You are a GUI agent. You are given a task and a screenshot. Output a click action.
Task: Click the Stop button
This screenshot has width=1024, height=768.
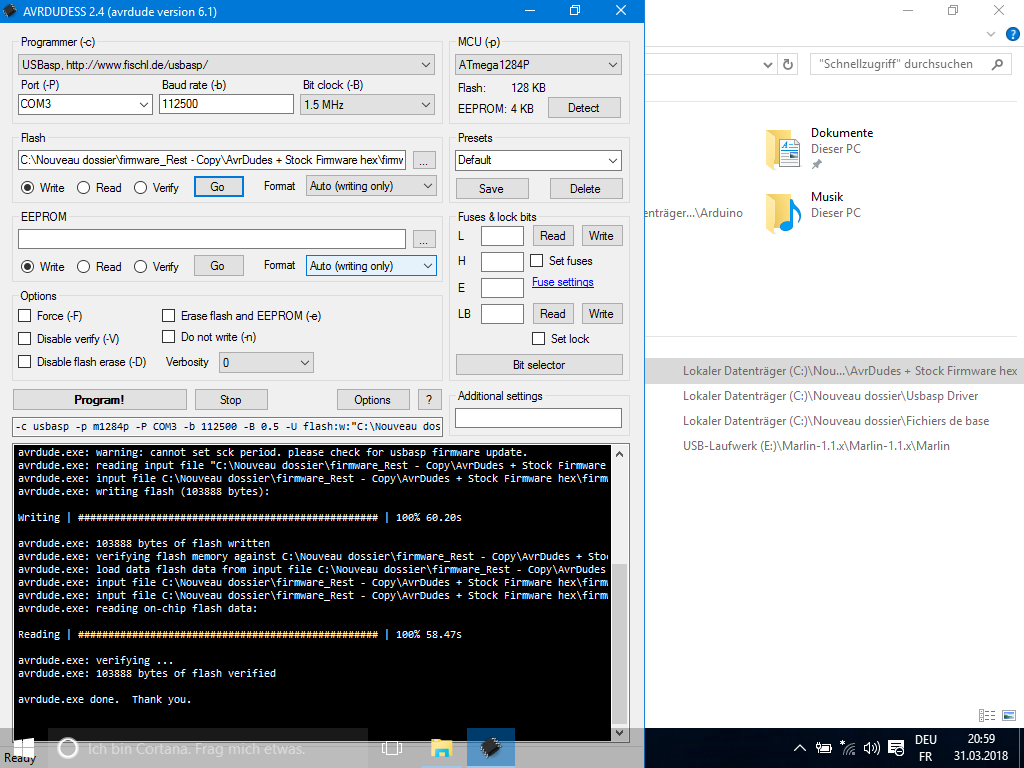click(231, 400)
